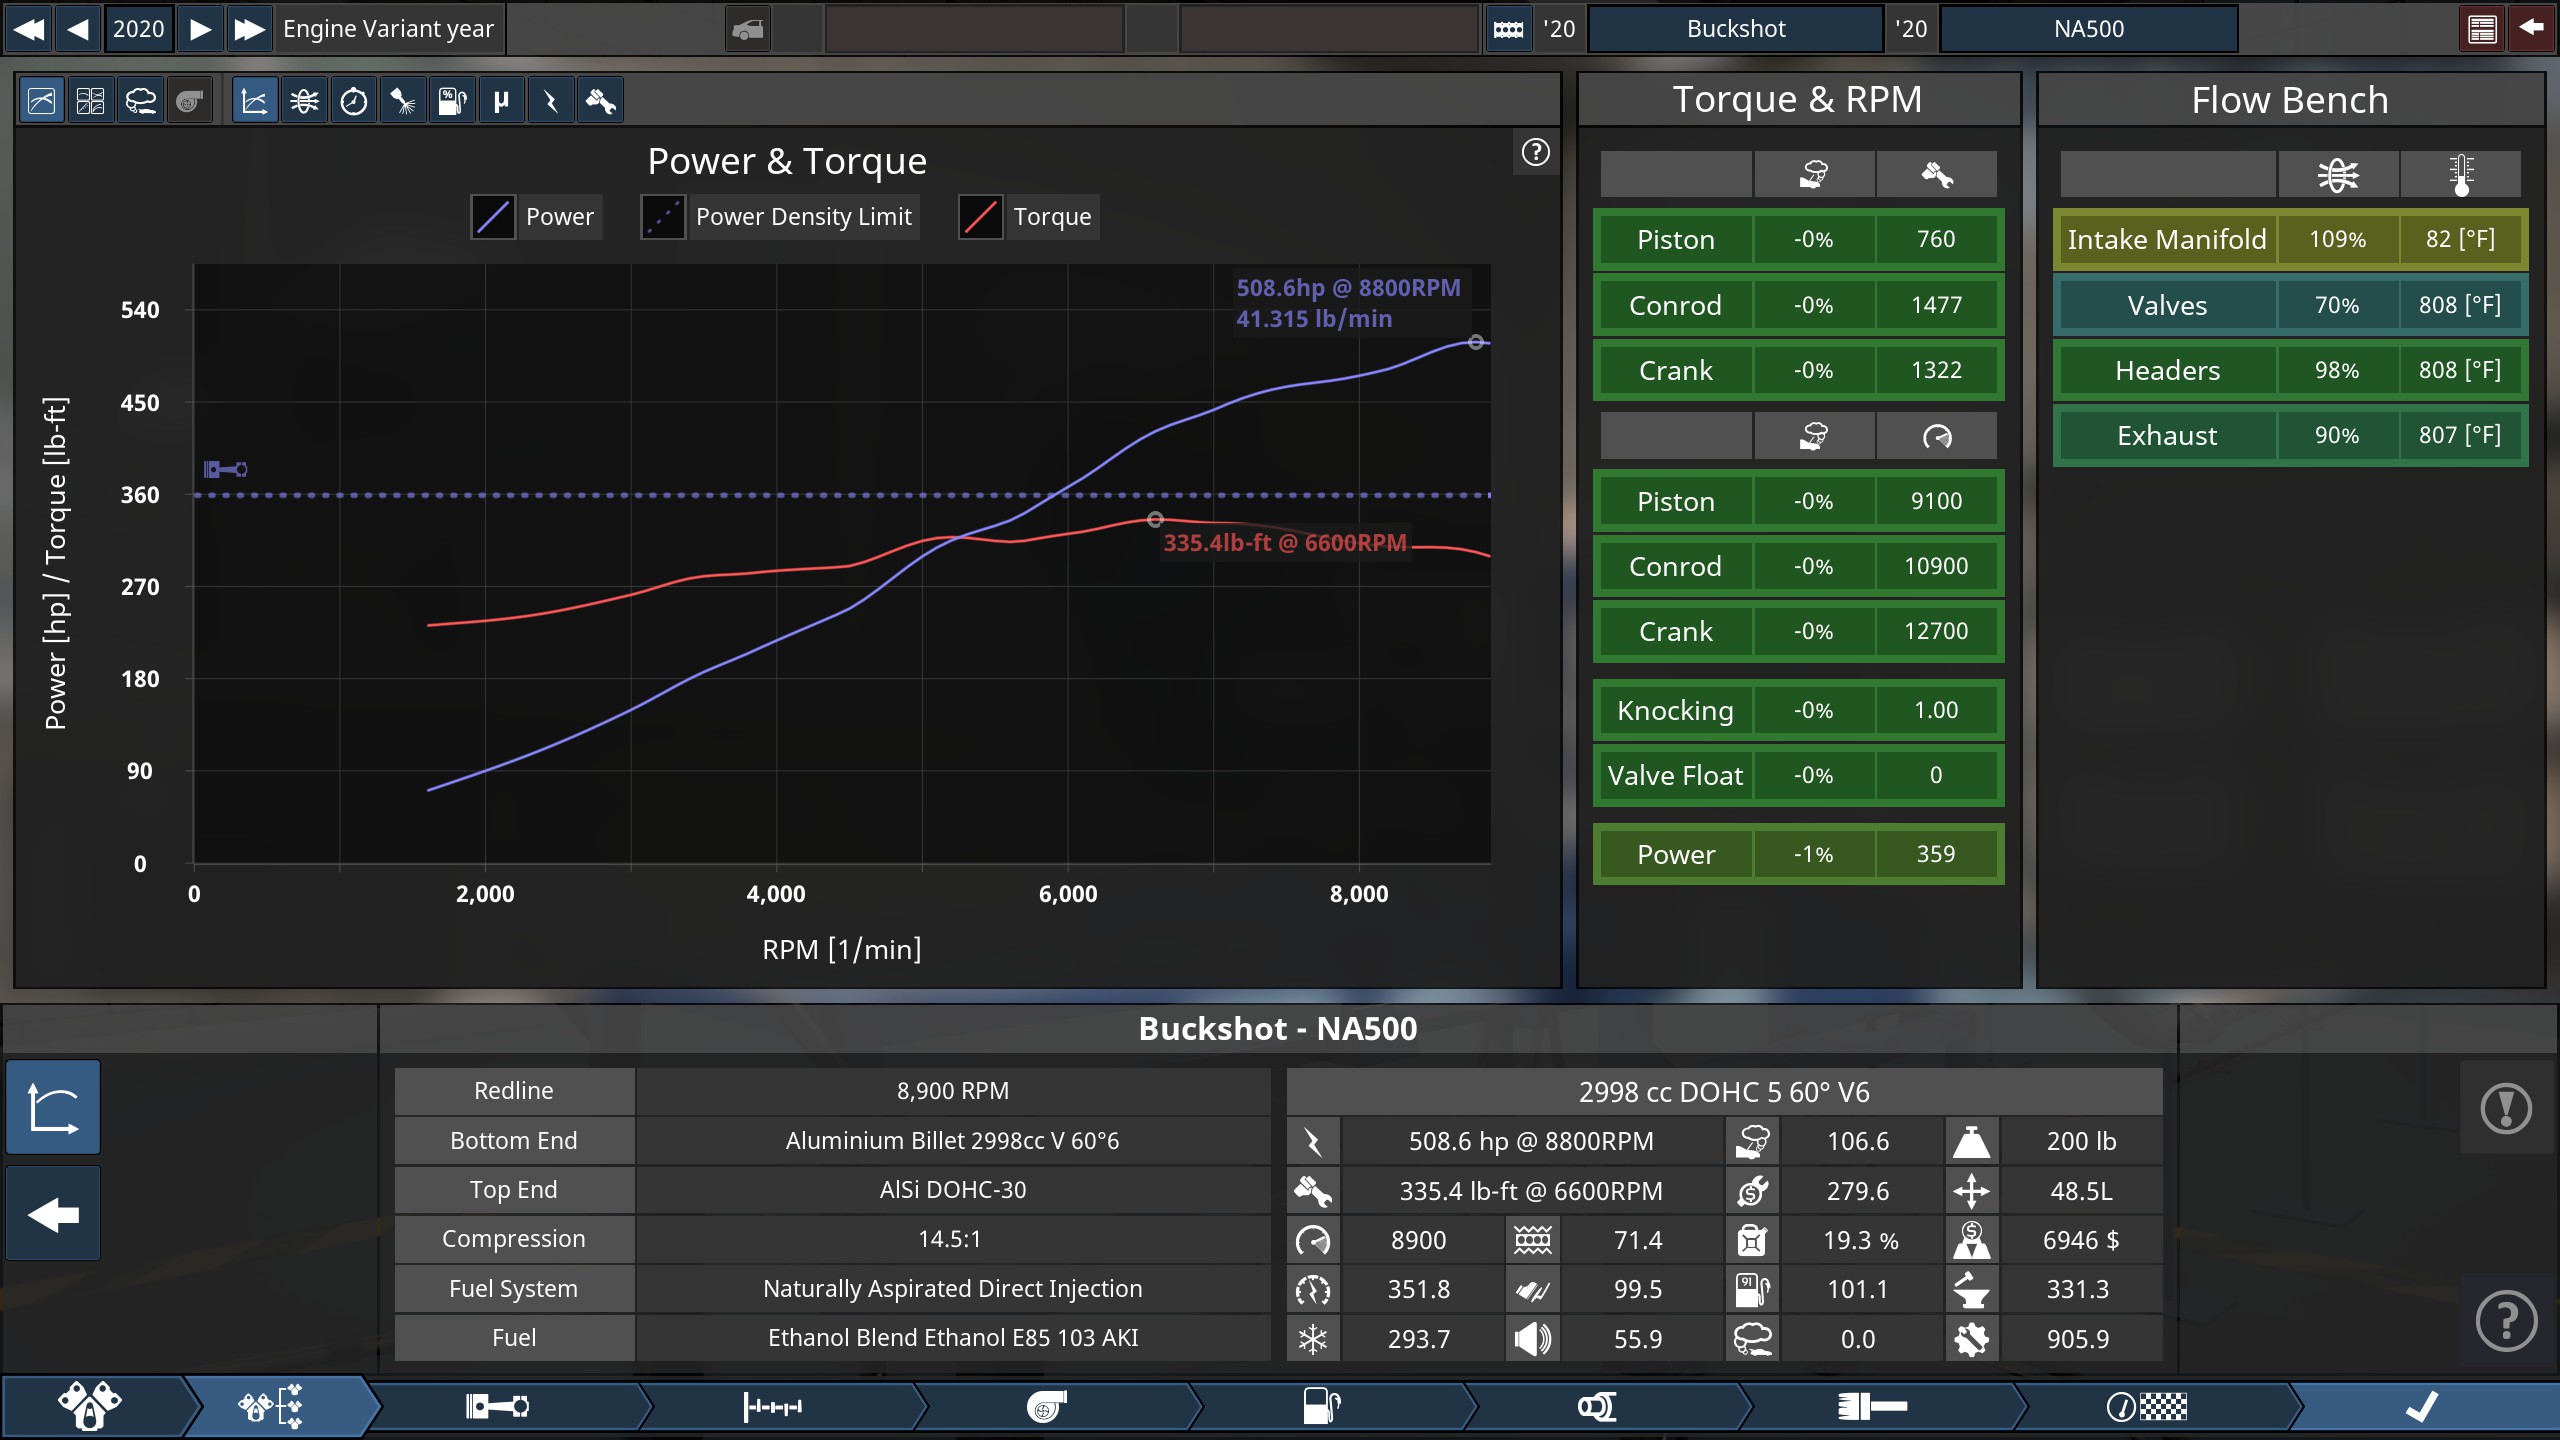The height and width of the screenshot is (1440, 2560).
Task: Click the curve graph button bottom left
Action: point(53,1108)
